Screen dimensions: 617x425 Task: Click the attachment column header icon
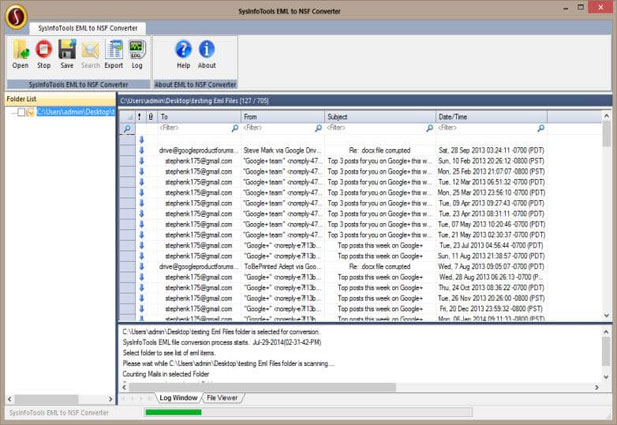pyautogui.click(x=151, y=116)
